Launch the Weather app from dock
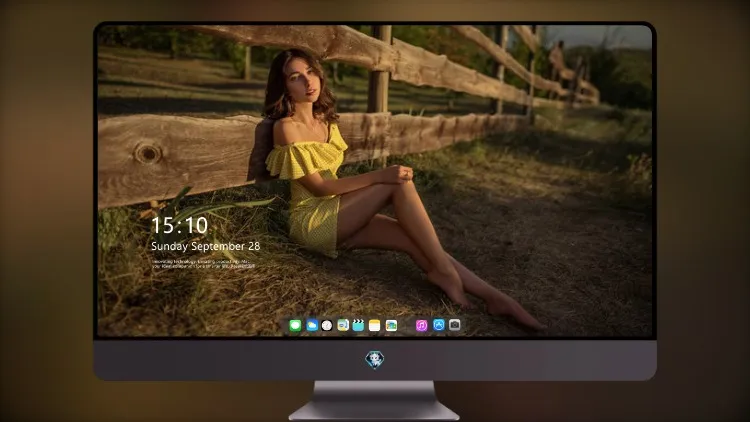This screenshot has height=422, width=750. click(x=312, y=325)
